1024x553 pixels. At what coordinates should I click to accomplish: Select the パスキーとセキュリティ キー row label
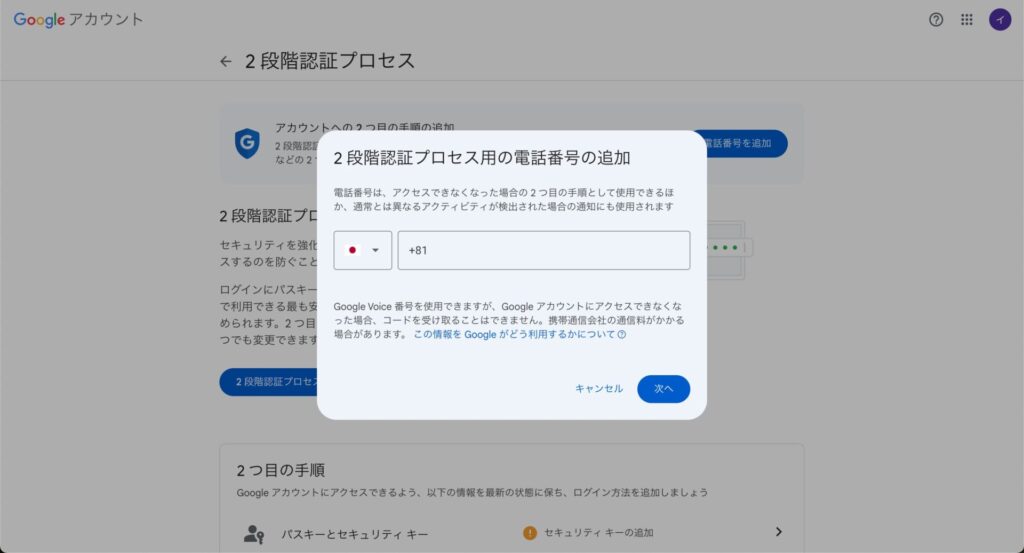point(355,534)
